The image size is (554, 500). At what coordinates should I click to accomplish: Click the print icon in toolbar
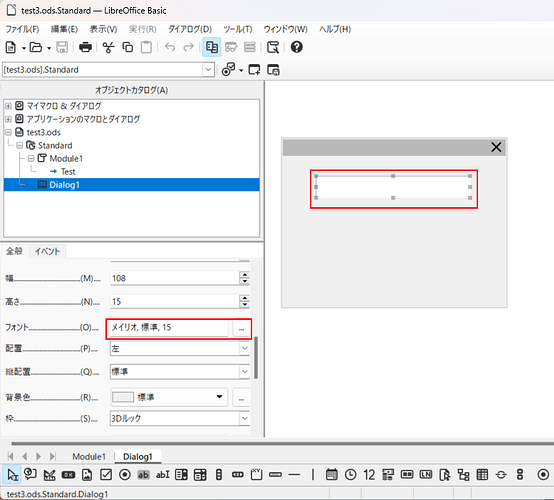click(x=85, y=47)
